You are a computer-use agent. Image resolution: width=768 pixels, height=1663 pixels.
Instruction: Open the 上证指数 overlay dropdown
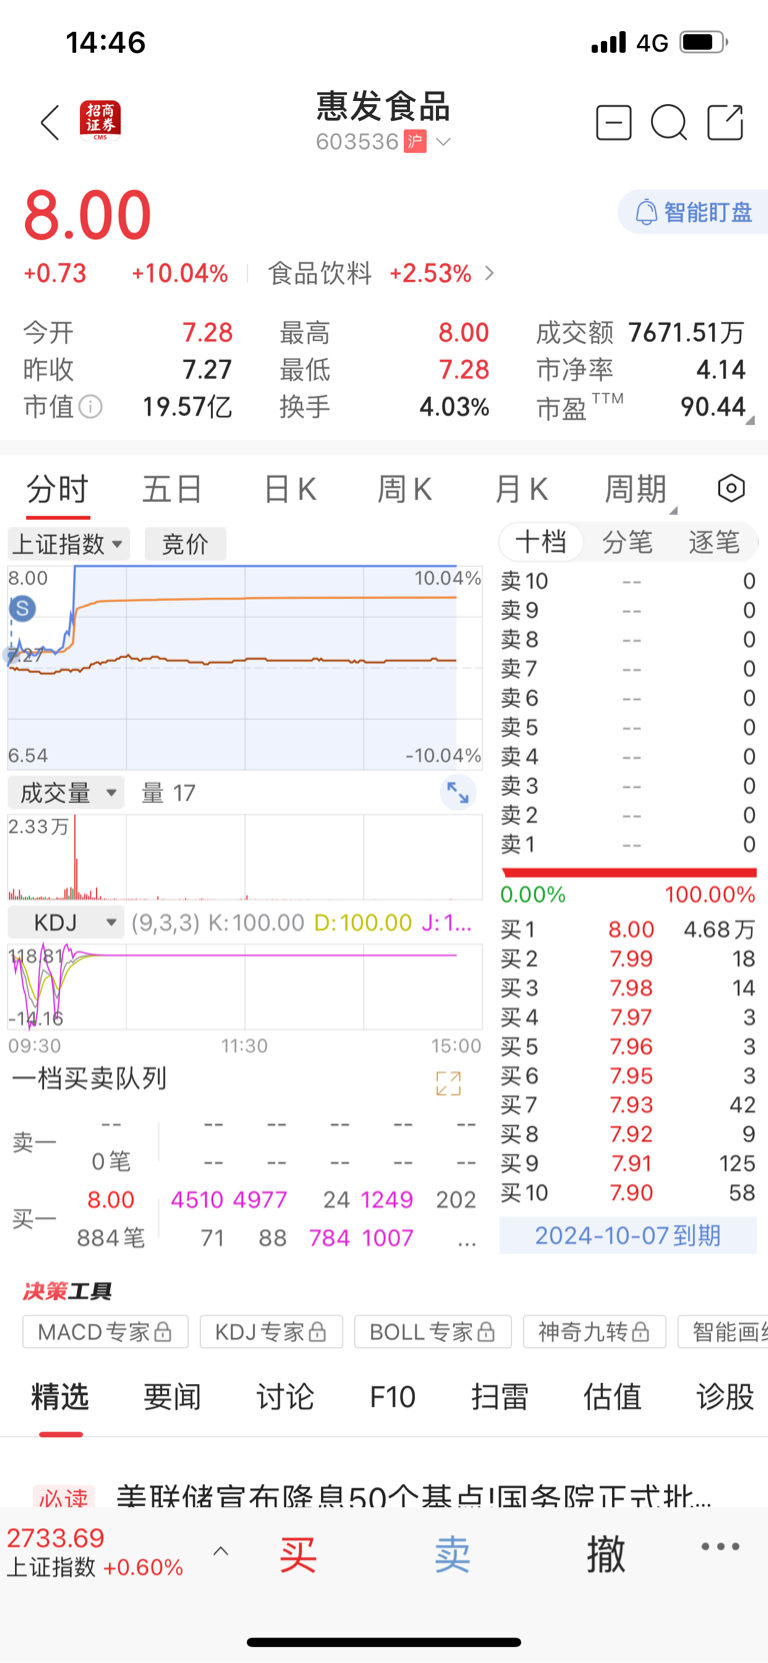pyautogui.click(x=68, y=544)
